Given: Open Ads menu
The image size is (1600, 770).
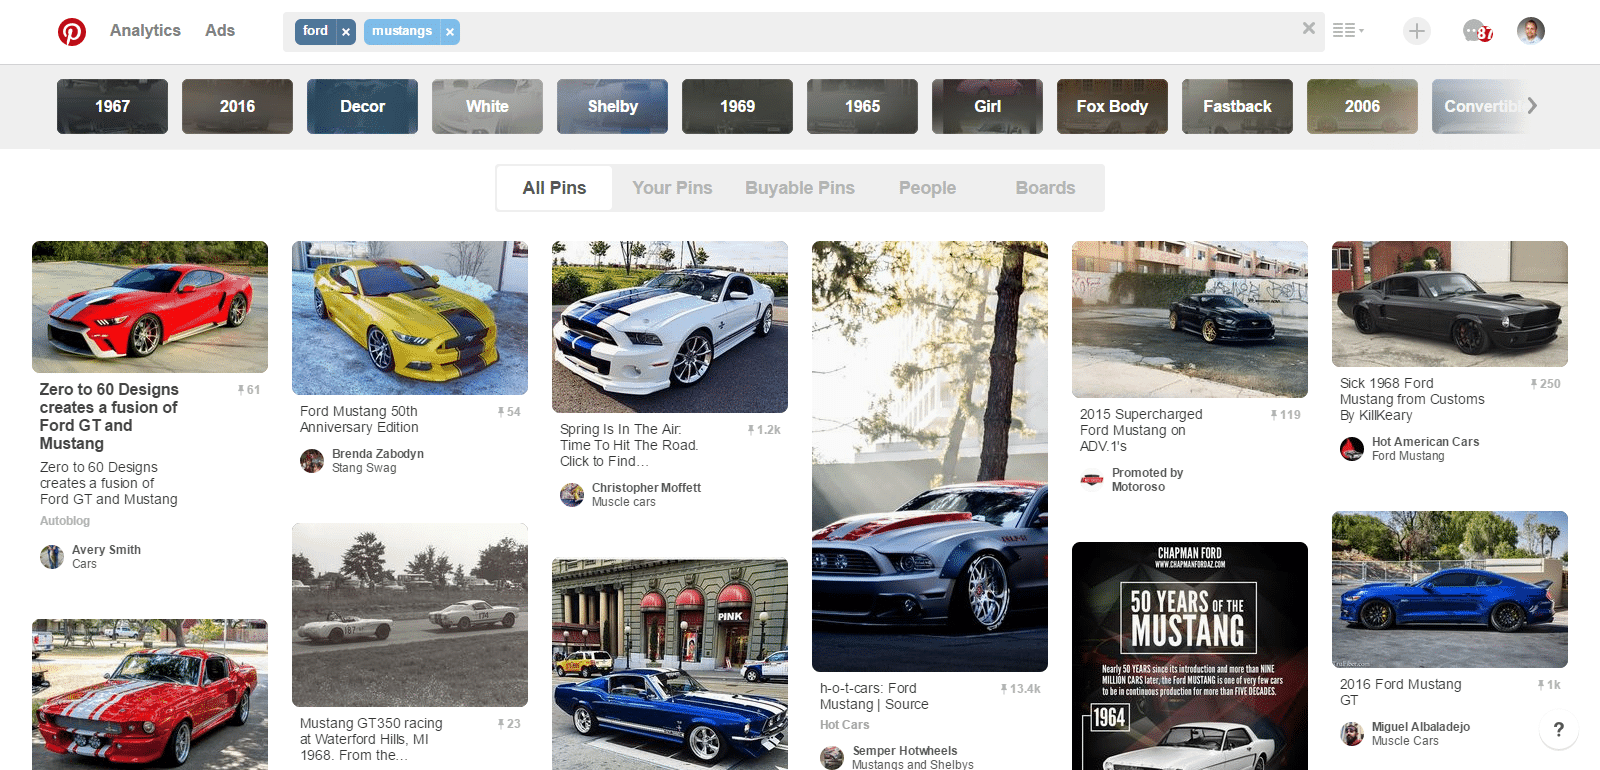Looking at the screenshot, I should [220, 30].
